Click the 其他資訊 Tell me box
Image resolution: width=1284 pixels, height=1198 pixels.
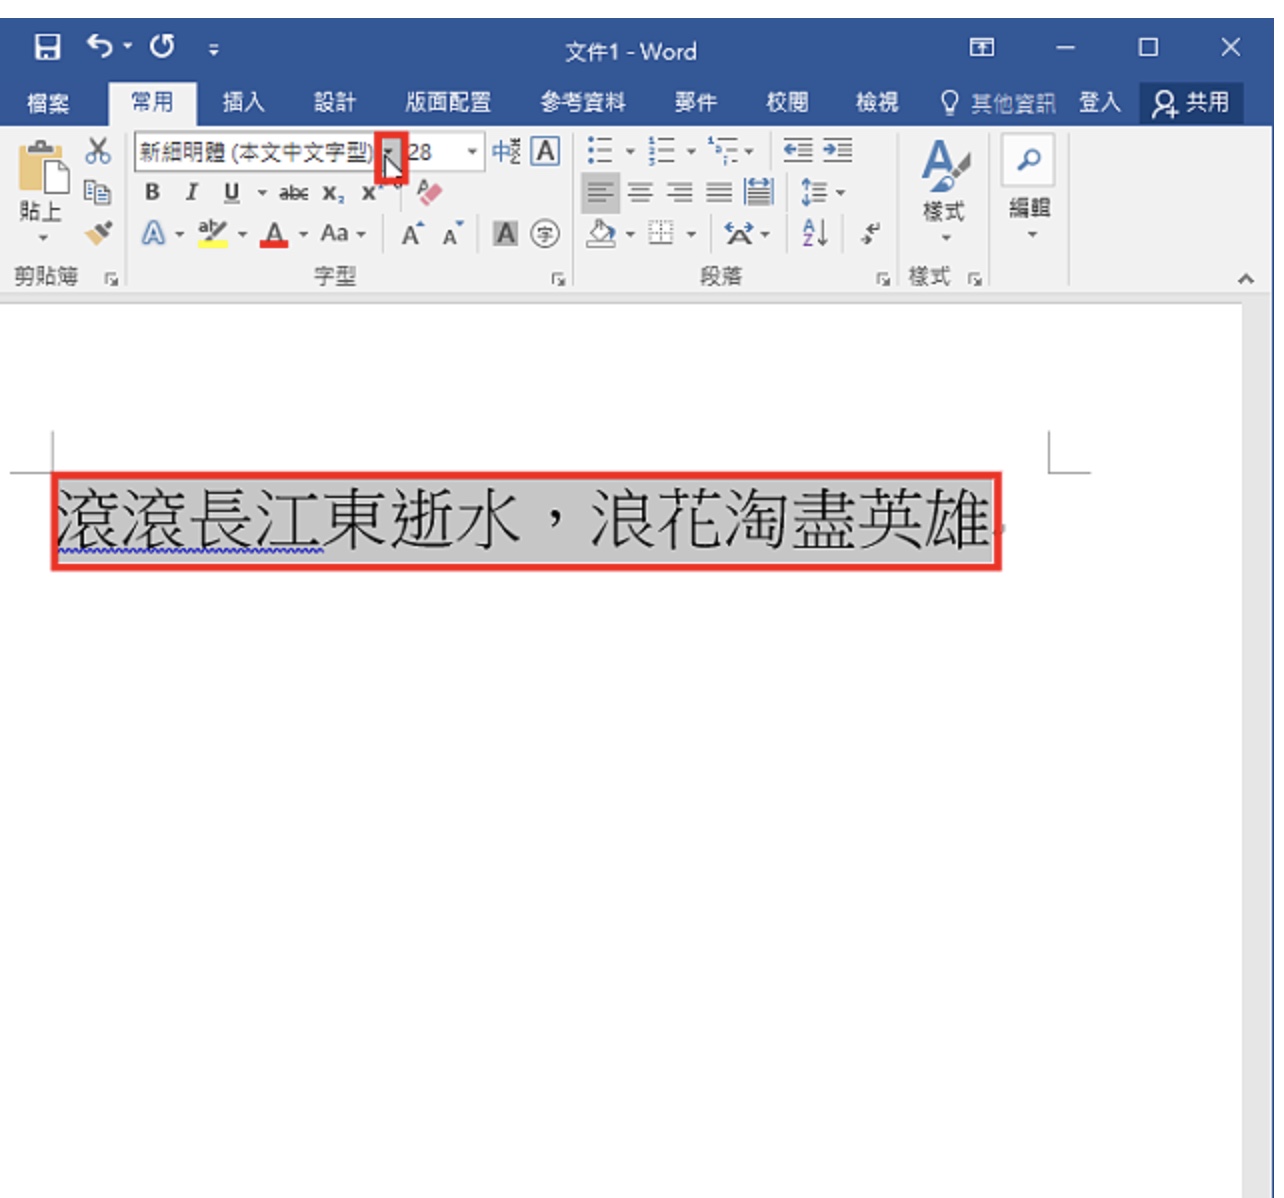click(x=998, y=102)
